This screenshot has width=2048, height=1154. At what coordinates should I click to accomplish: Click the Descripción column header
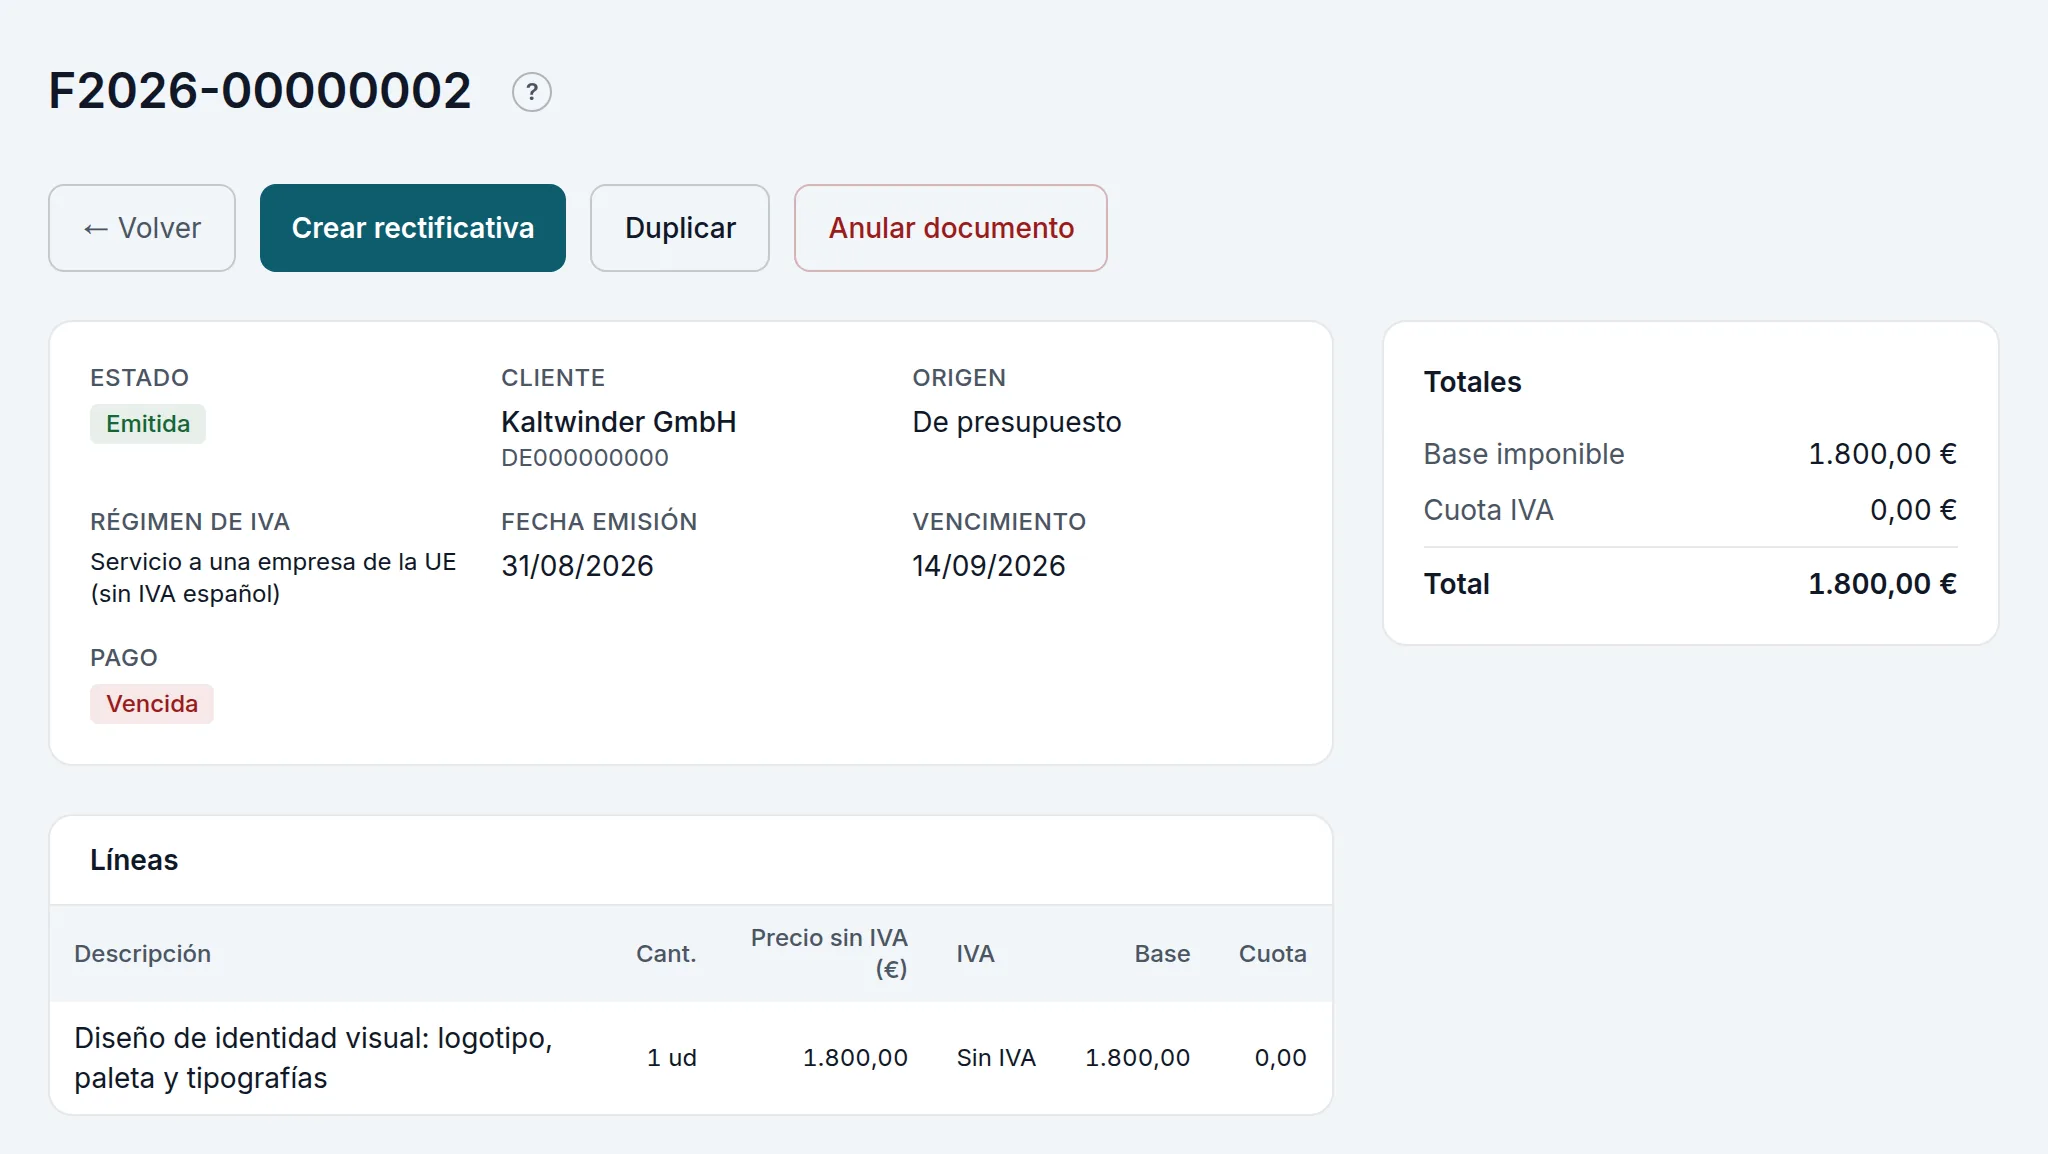(x=143, y=954)
